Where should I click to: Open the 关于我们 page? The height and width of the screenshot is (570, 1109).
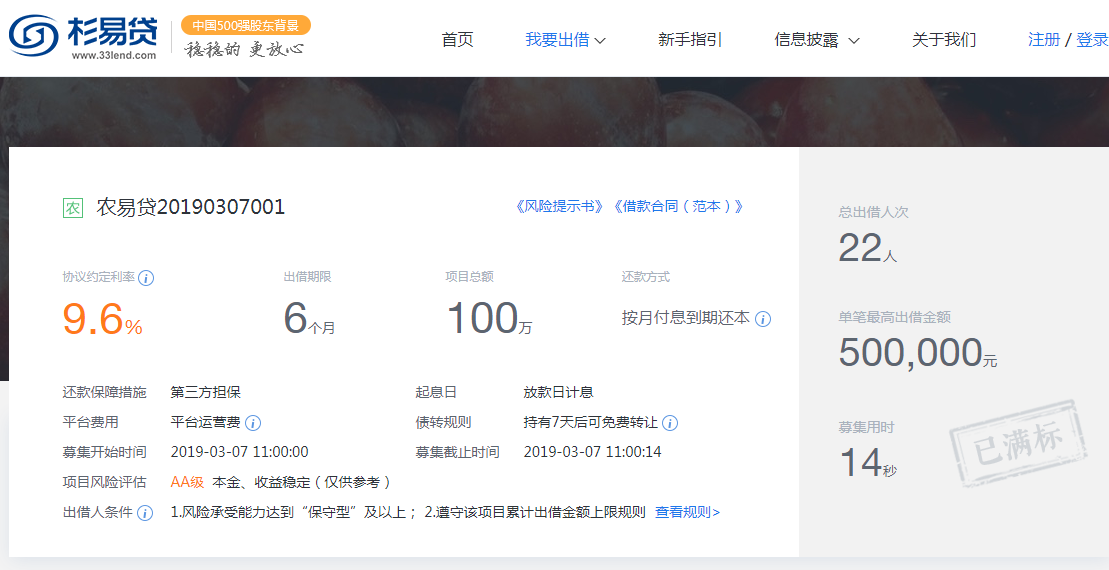coord(943,40)
